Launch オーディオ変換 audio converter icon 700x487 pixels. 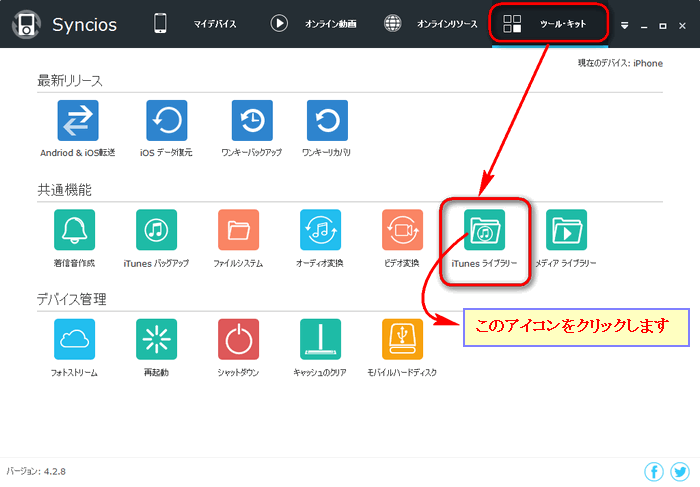320,229
